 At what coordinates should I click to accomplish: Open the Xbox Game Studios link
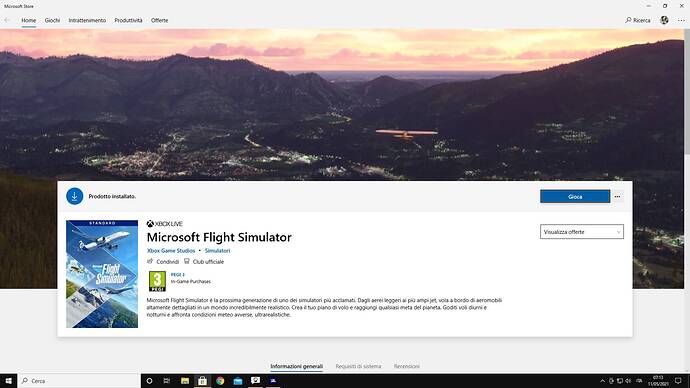coord(171,251)
